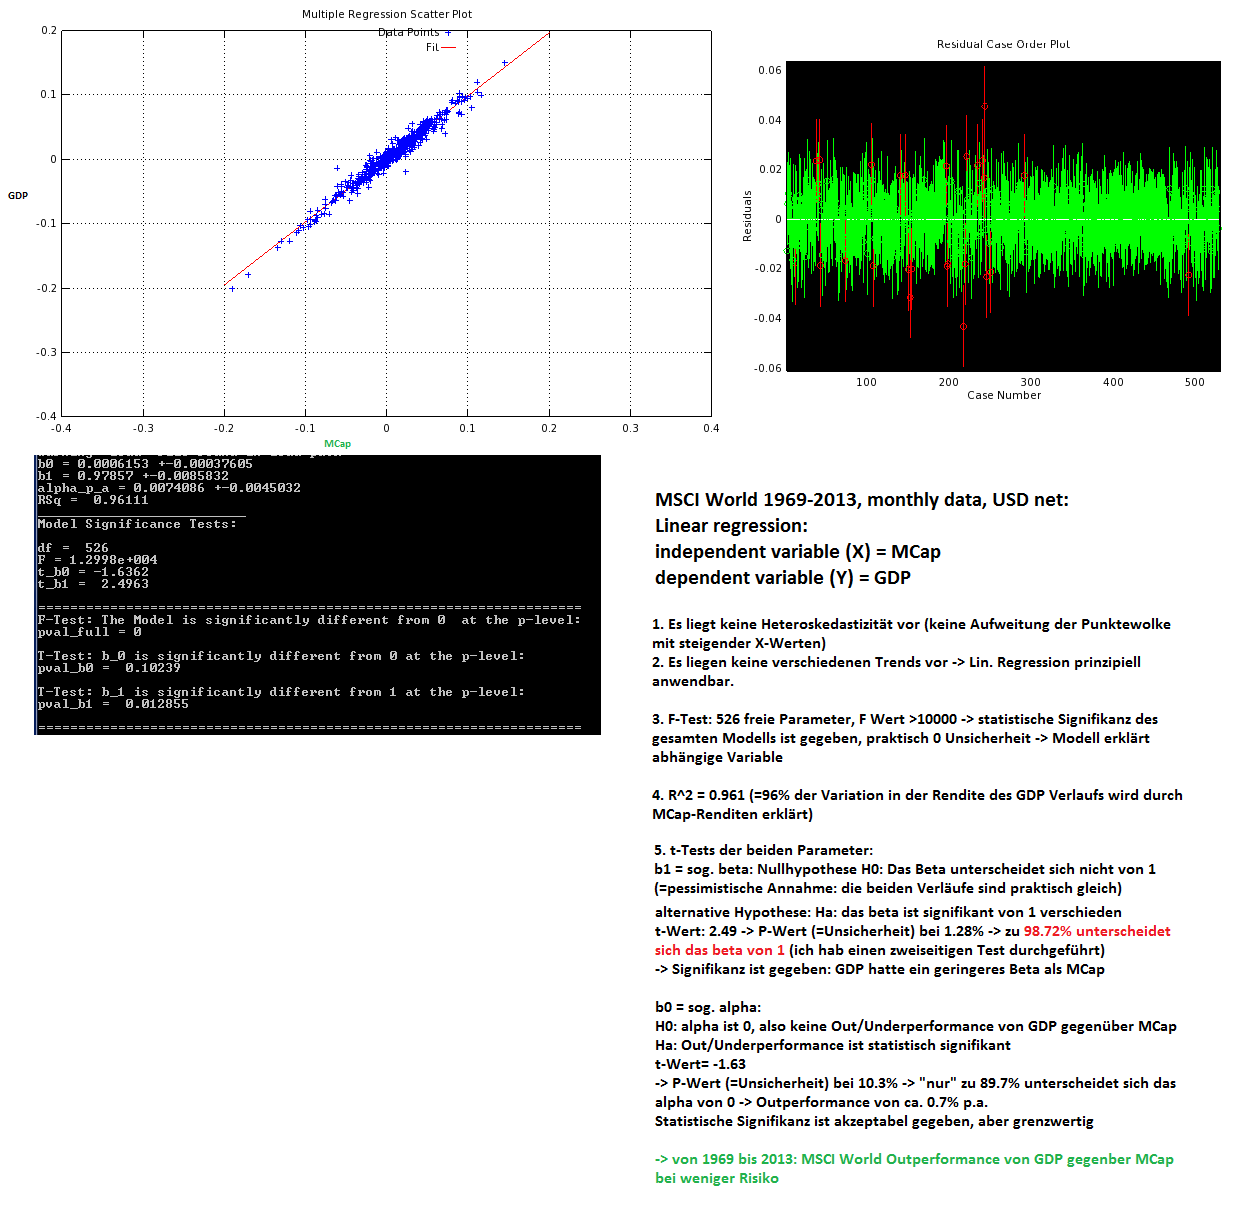
Task: Click the 'b1 = 0.97857' console line
Action: 133,476
